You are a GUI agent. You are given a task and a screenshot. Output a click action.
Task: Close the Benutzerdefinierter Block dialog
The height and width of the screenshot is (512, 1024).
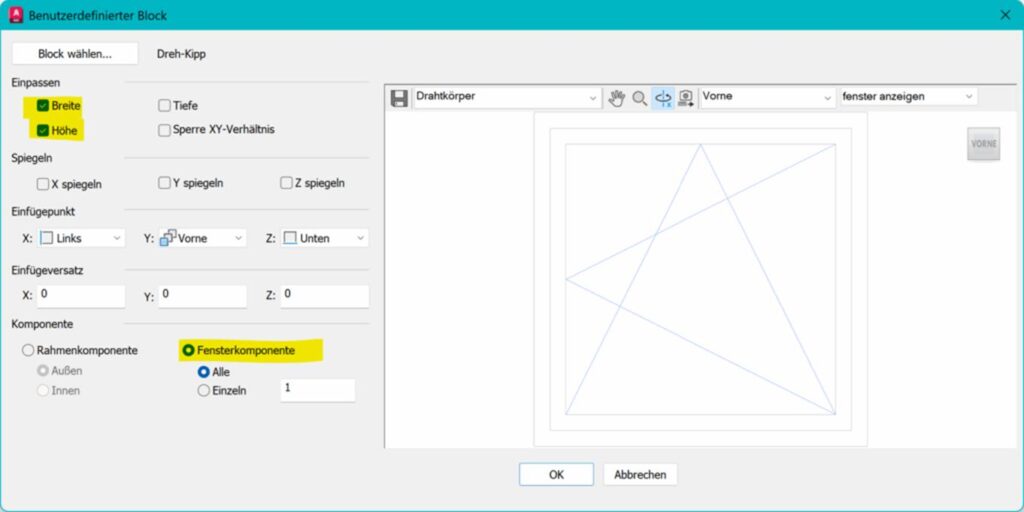(x=1005, y=15)
